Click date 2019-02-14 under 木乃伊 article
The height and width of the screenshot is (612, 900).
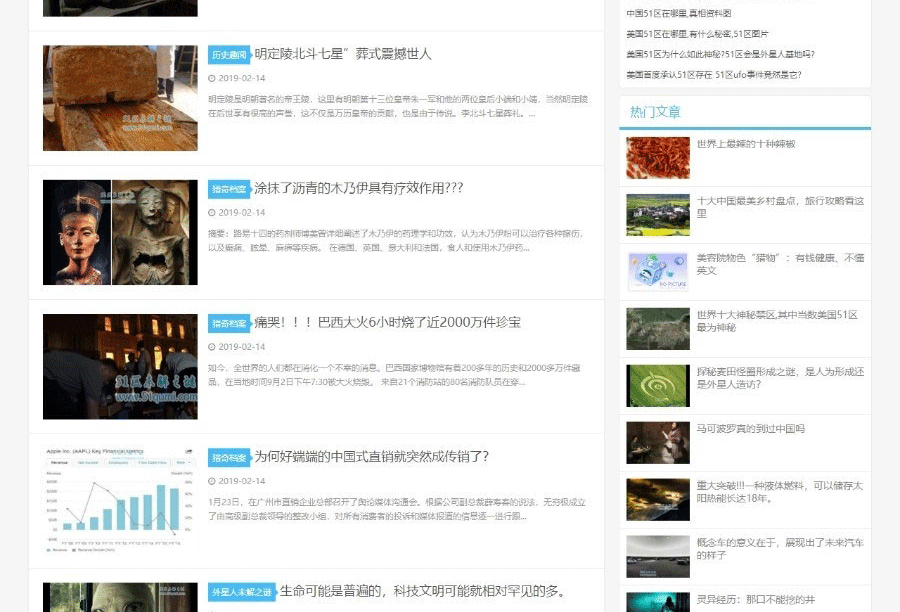[242, 212]
